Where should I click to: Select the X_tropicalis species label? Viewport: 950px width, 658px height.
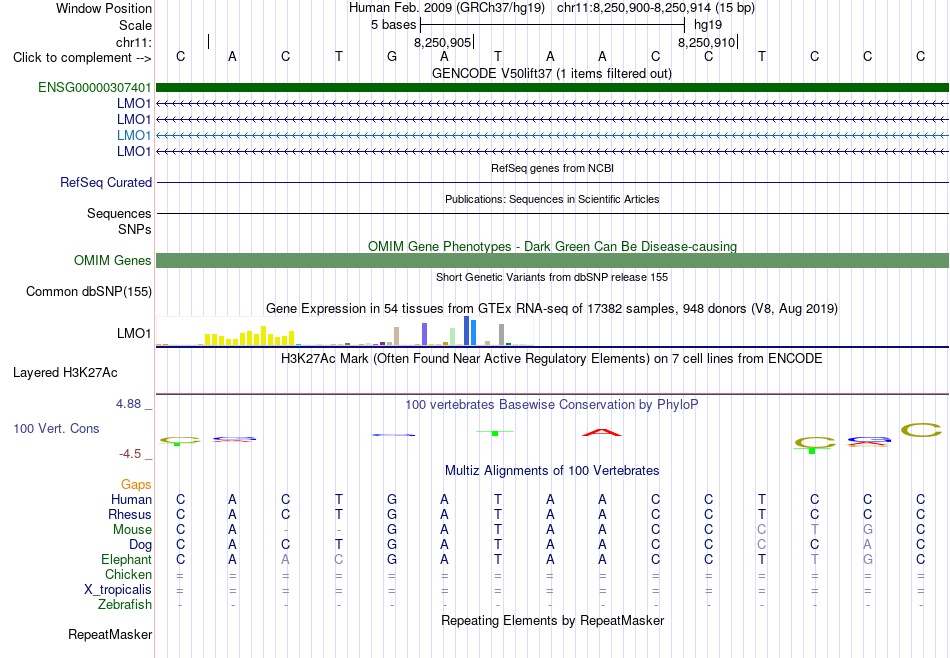click(x=118, y=590)
